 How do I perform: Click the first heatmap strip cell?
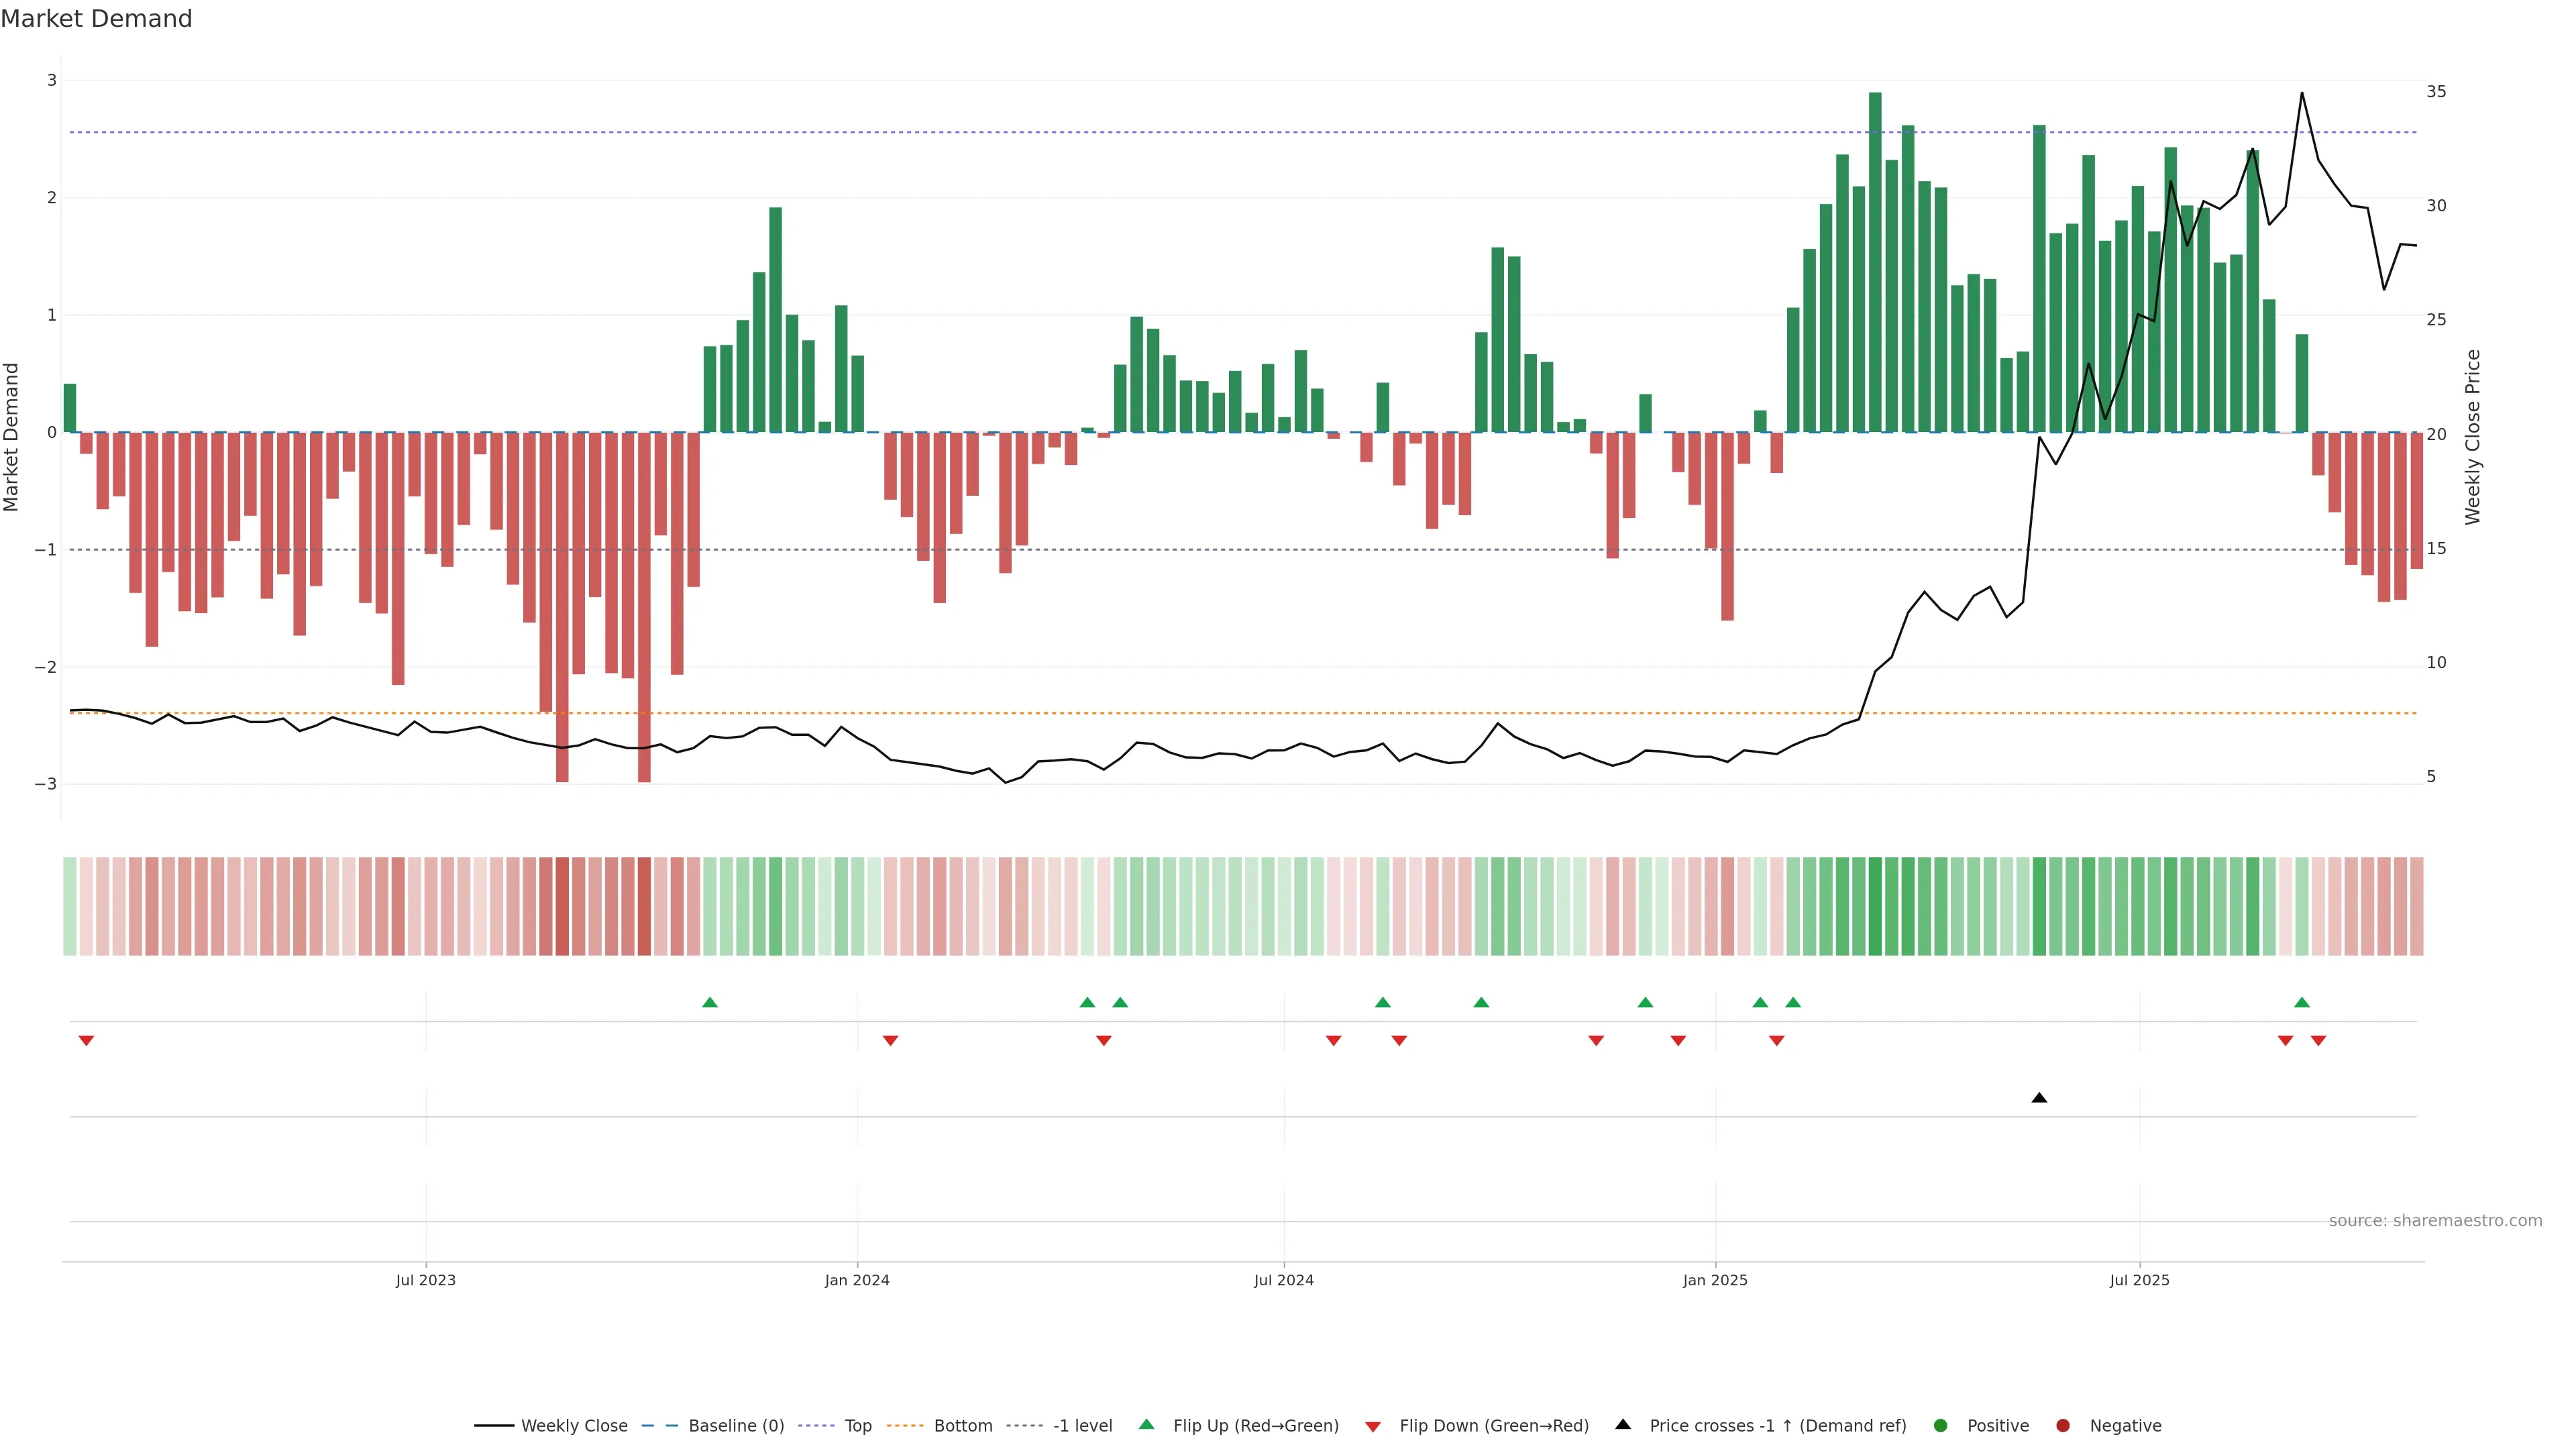70,906
